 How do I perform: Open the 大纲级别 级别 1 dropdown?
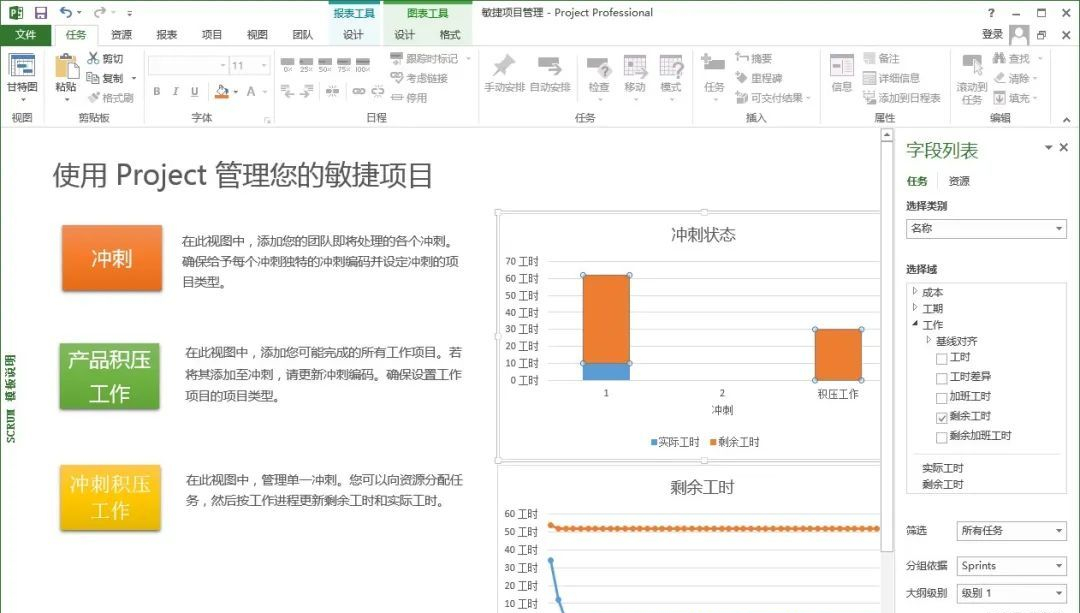tap(1011, 592)
